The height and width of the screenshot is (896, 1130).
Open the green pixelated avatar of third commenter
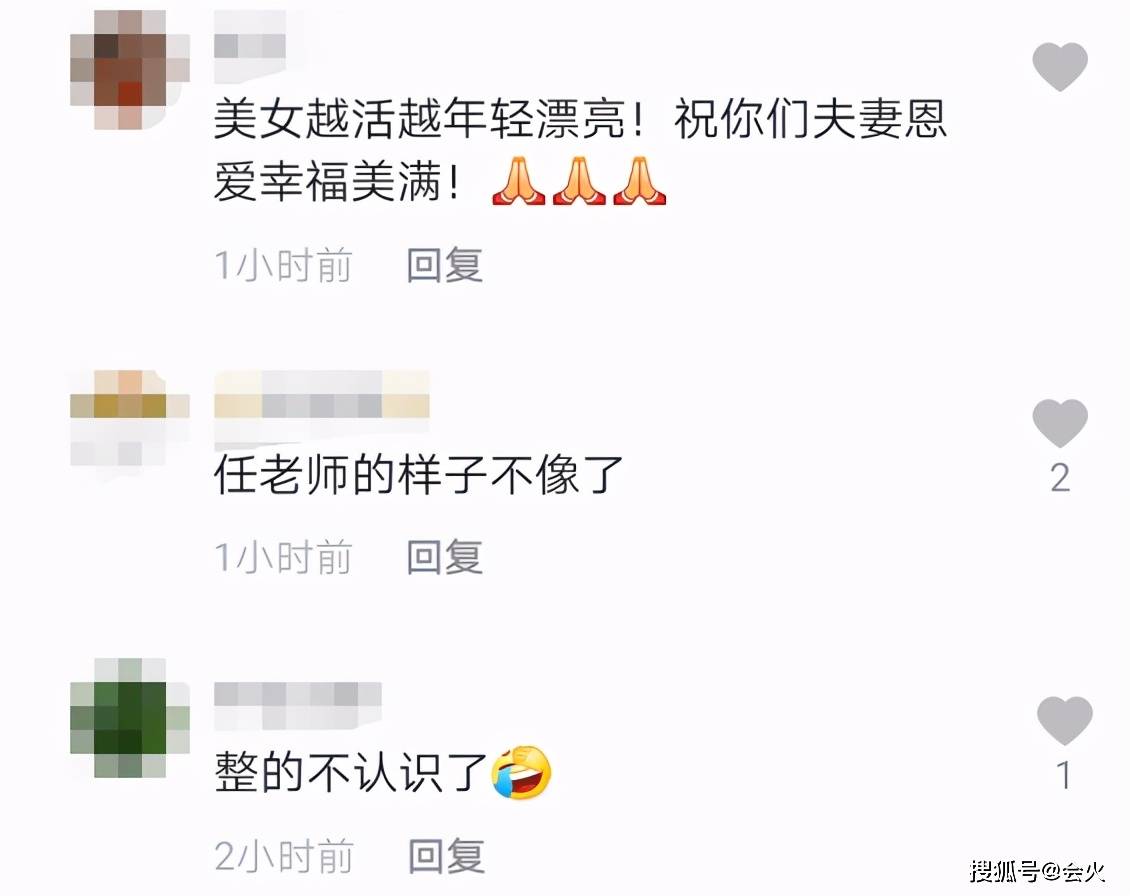pos(130,717)
